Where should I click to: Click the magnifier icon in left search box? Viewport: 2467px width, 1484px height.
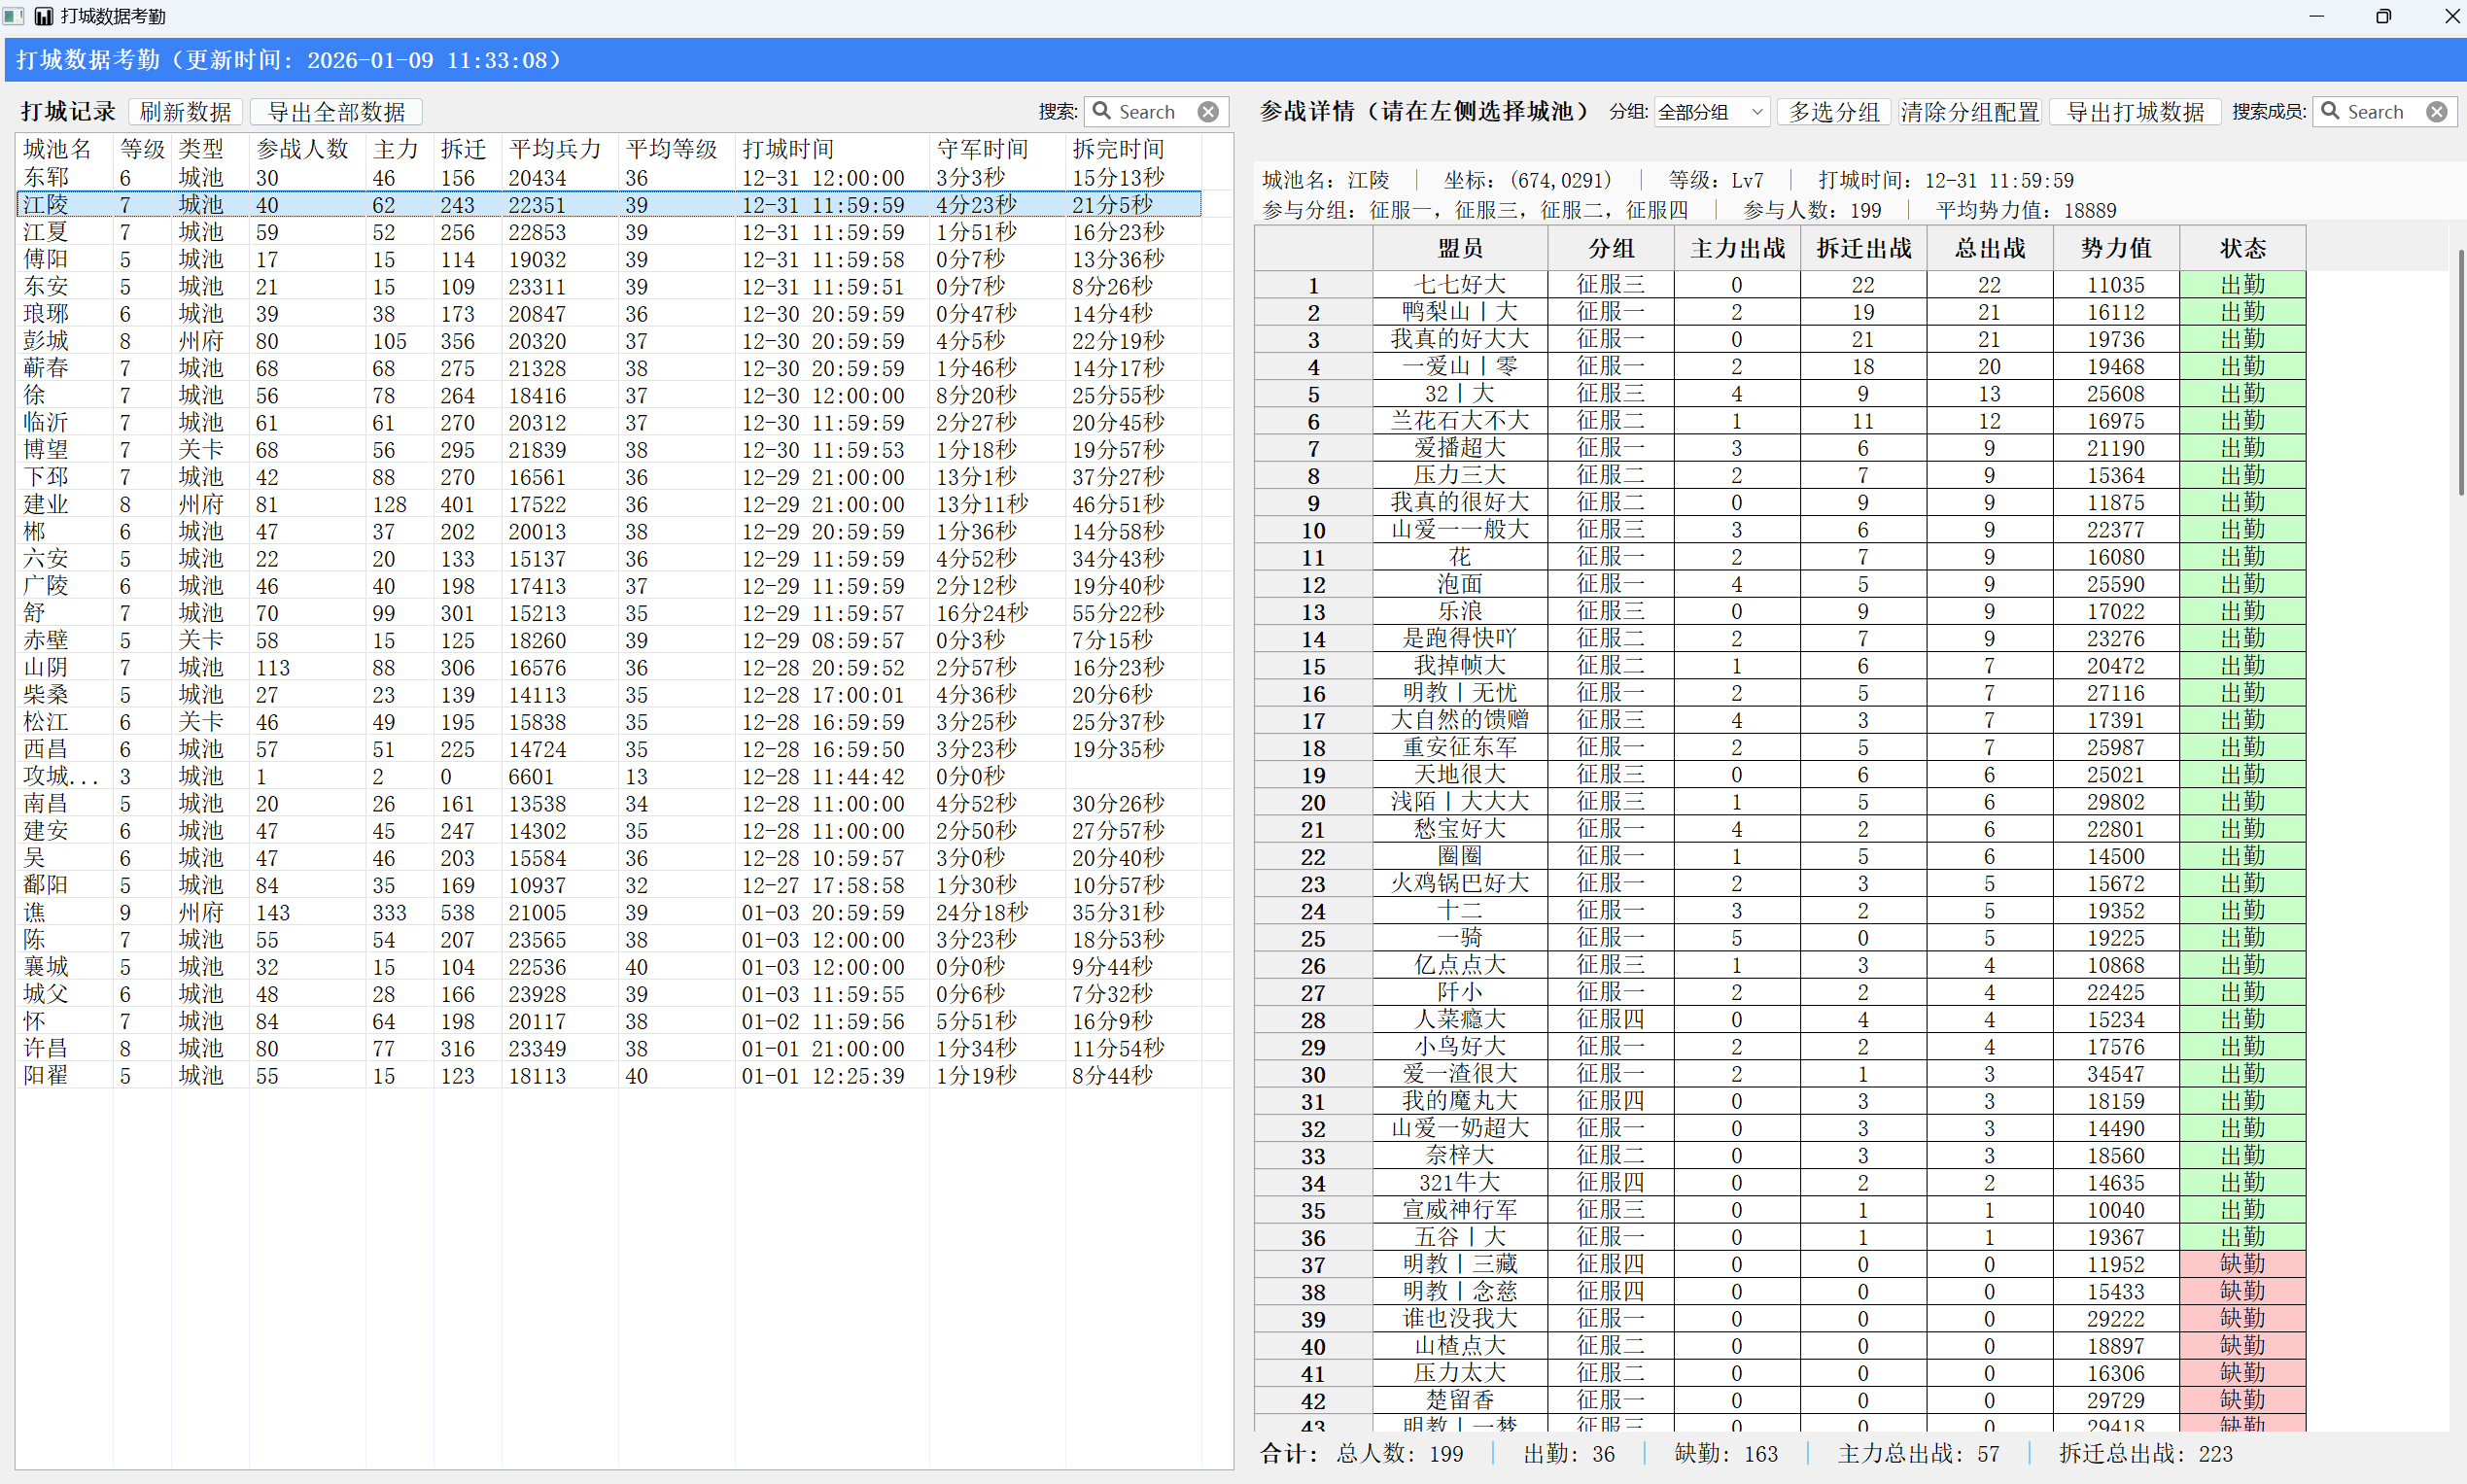1102,111
